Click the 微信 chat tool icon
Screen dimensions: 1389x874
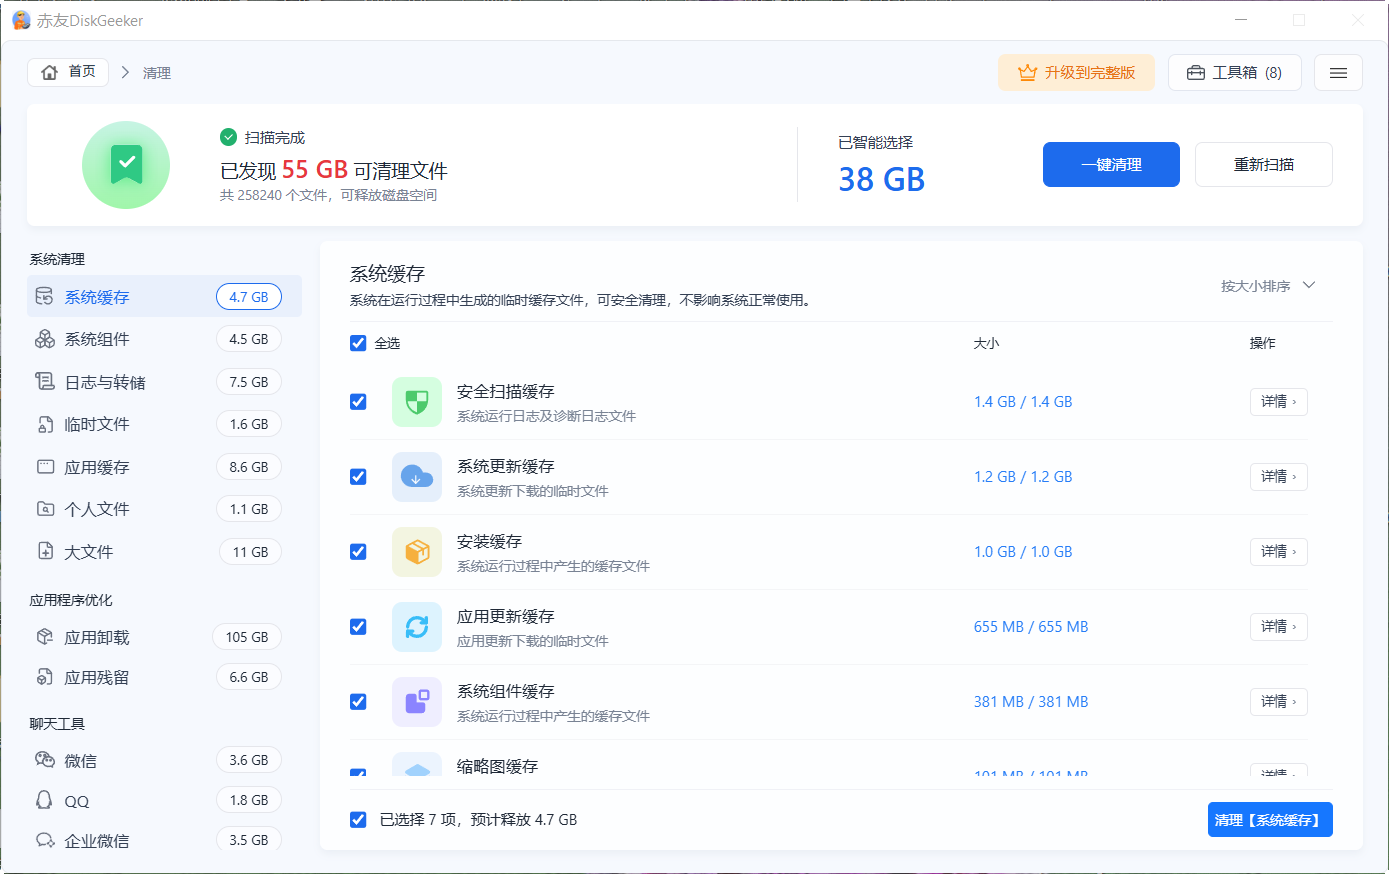[44, 760]
